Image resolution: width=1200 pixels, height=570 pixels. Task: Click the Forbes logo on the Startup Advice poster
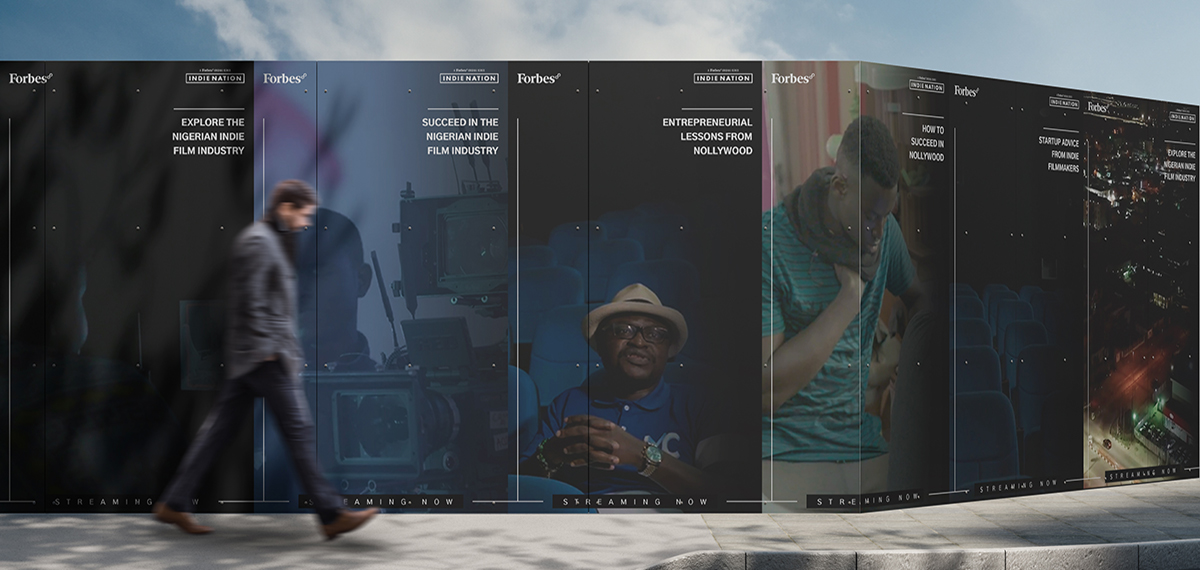(x=966, y=91)
